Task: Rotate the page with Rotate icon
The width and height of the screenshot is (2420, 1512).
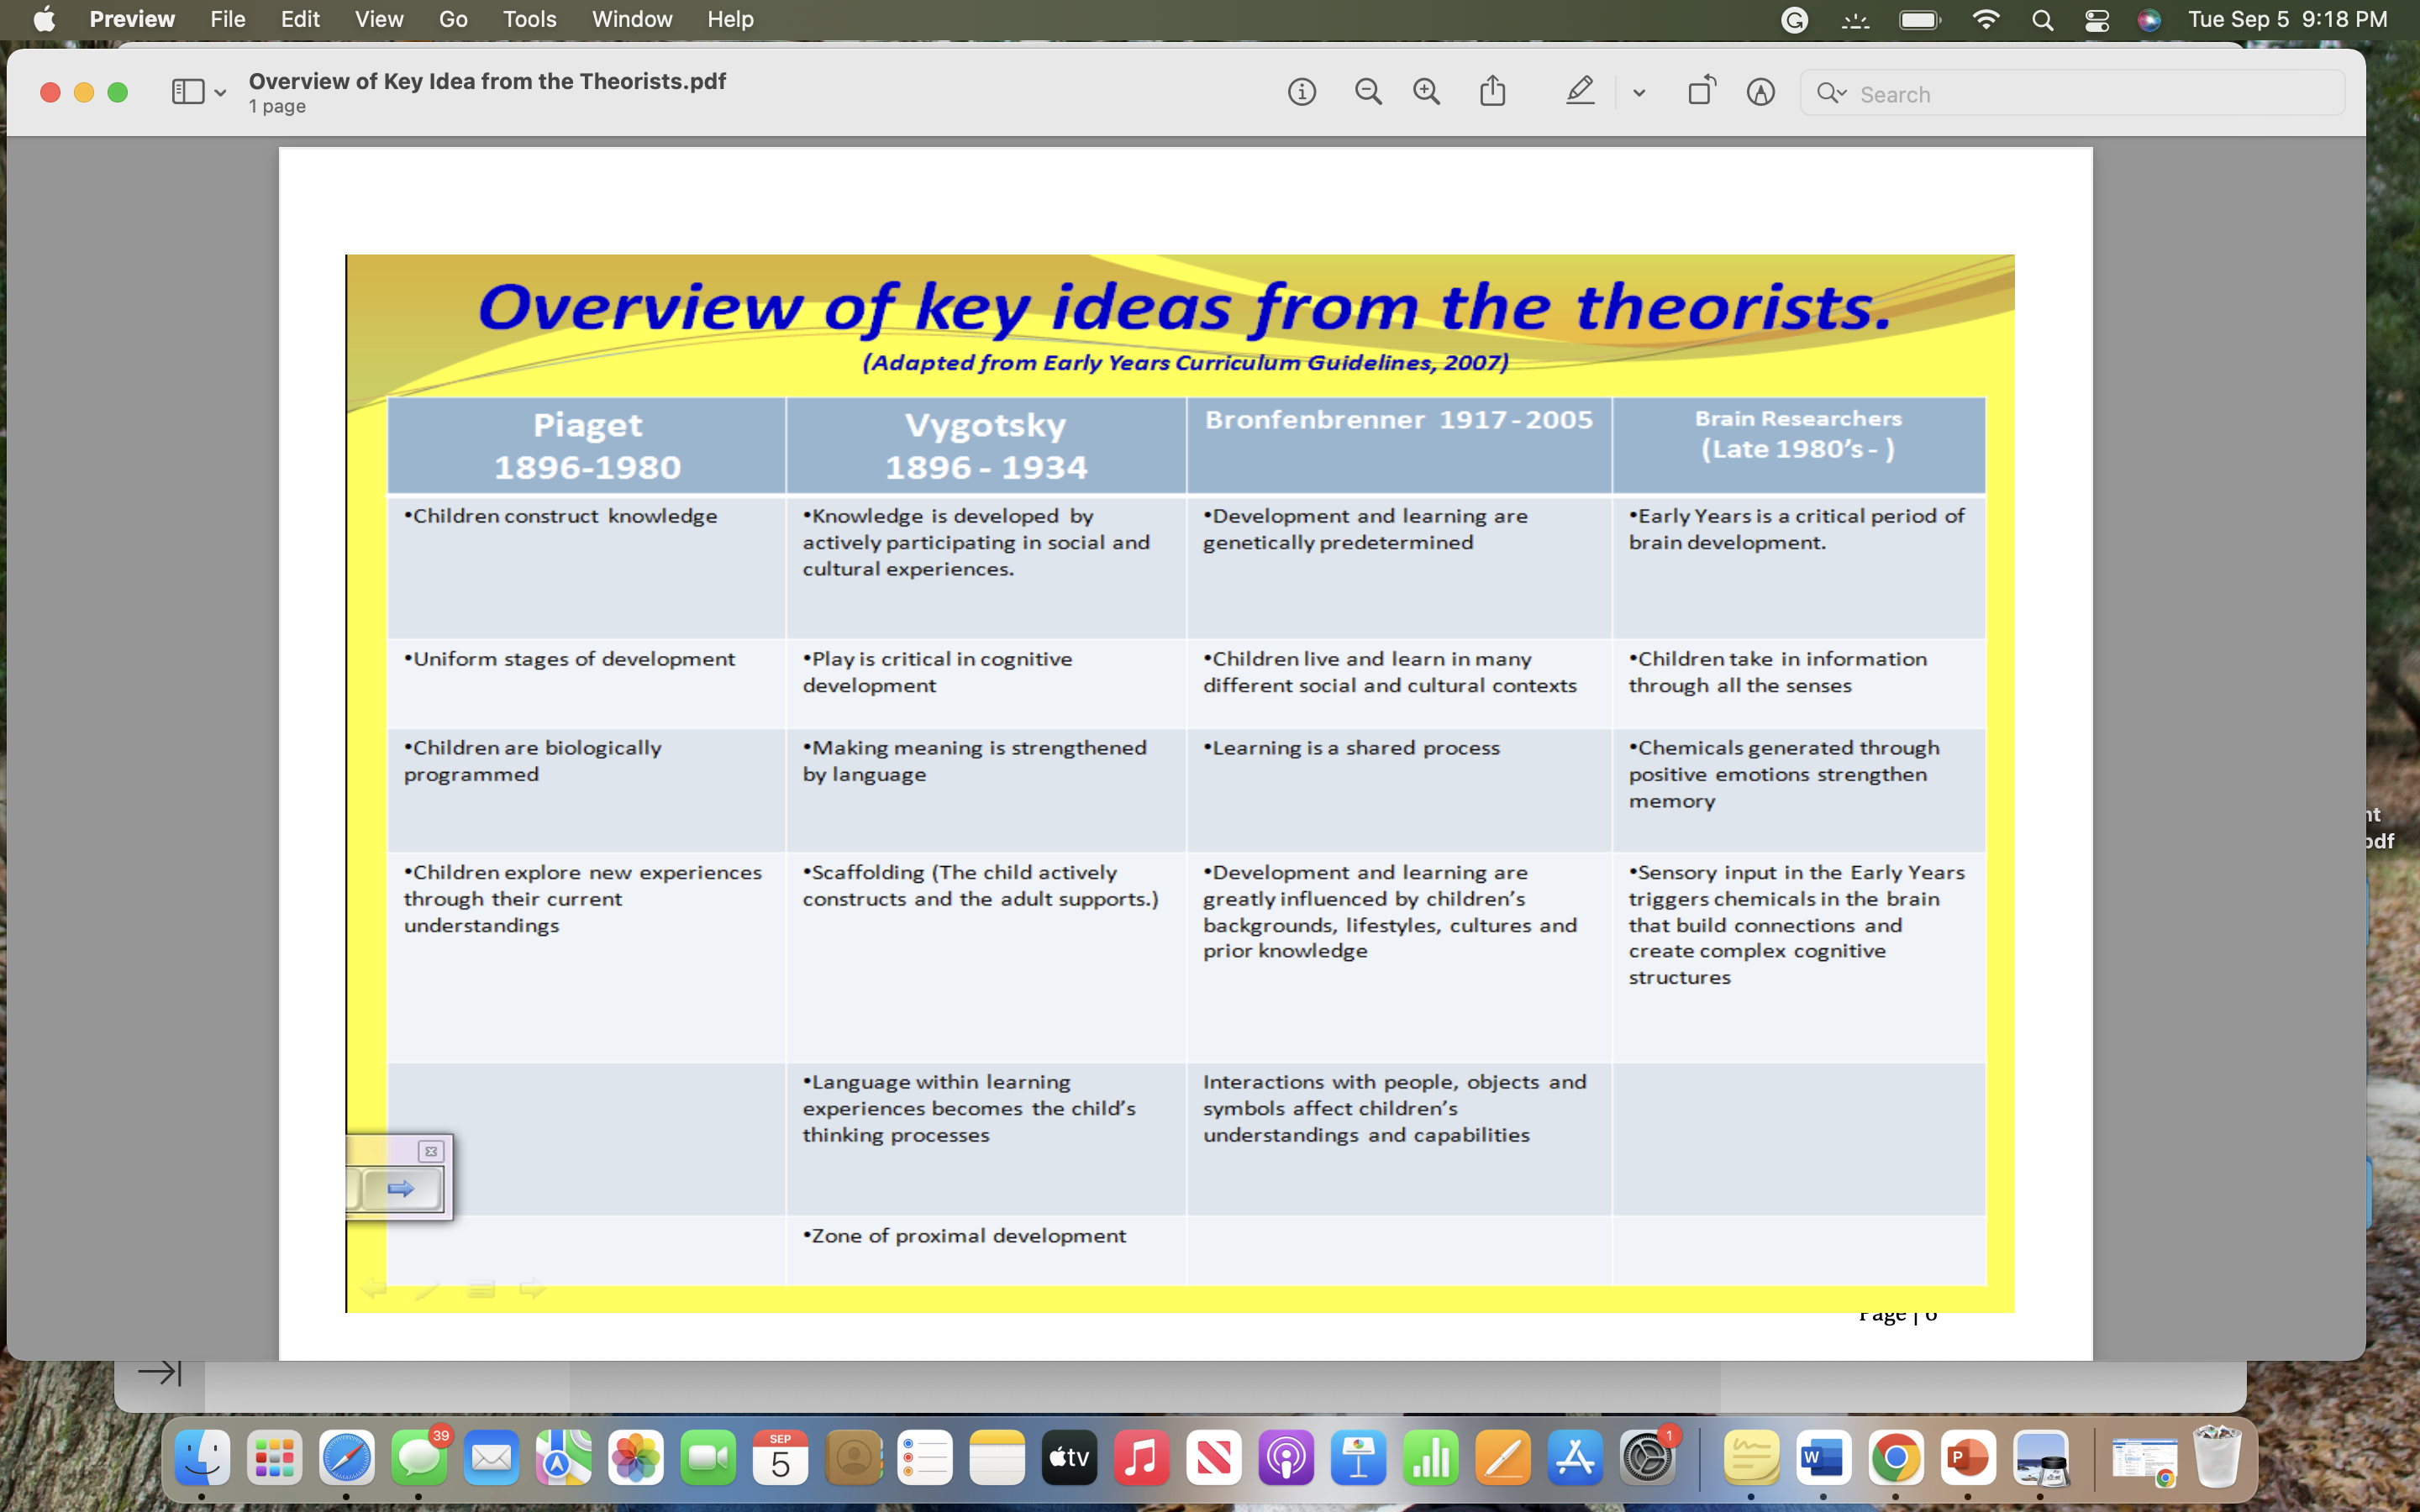Action: 1701,91
